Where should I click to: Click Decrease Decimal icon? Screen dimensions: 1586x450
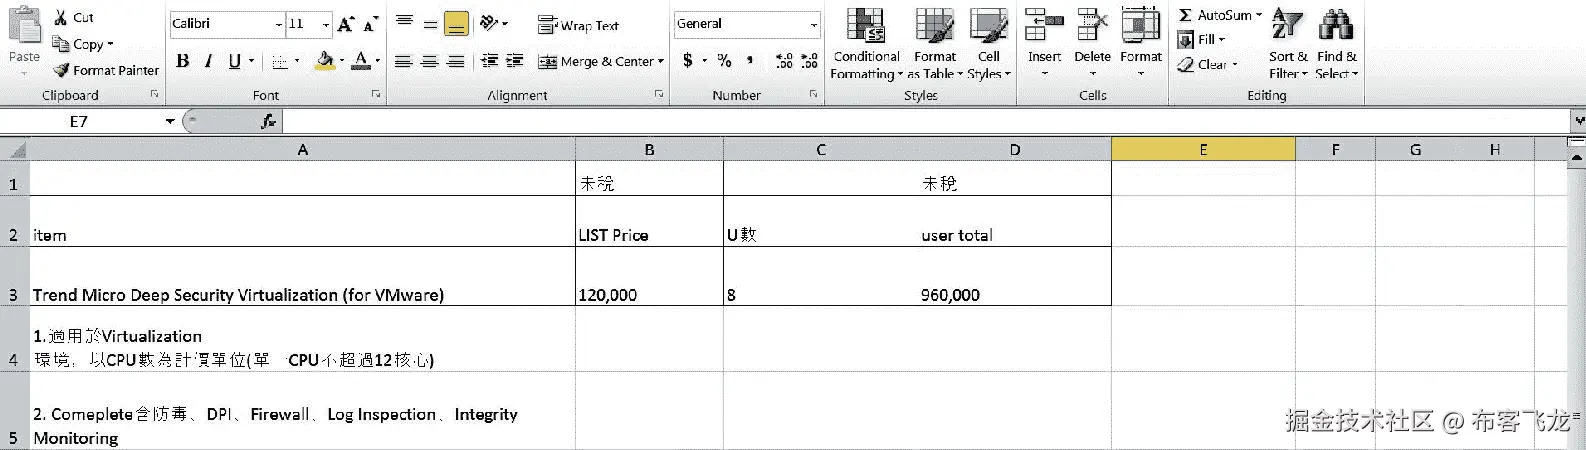pos(809,61)
